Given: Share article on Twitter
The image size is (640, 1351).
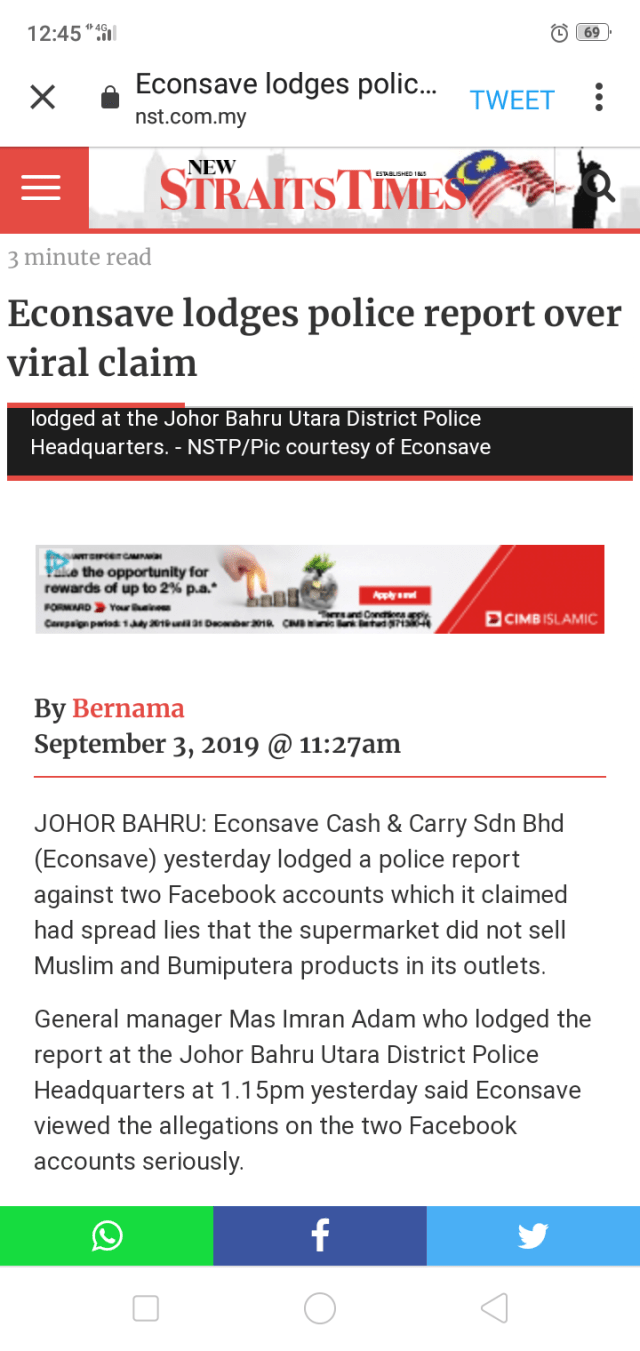Looking at the screenshot, I should tap(533, 1236).
